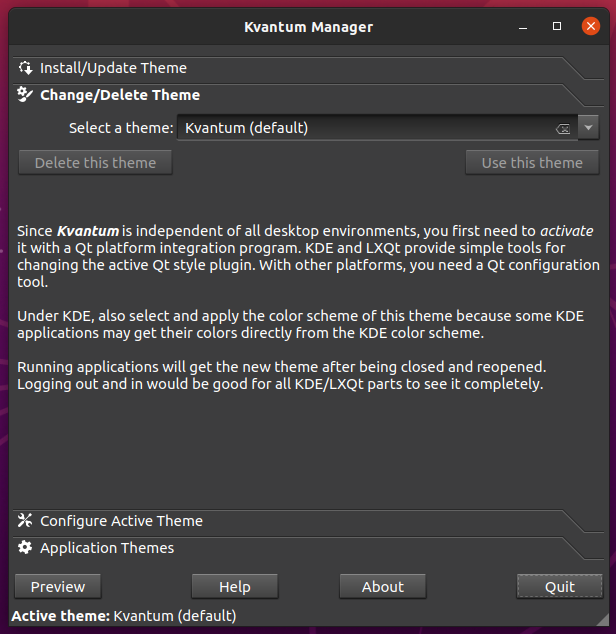
Task: Click the 'Select a theme:' label
Action: [x=121, y=128]
